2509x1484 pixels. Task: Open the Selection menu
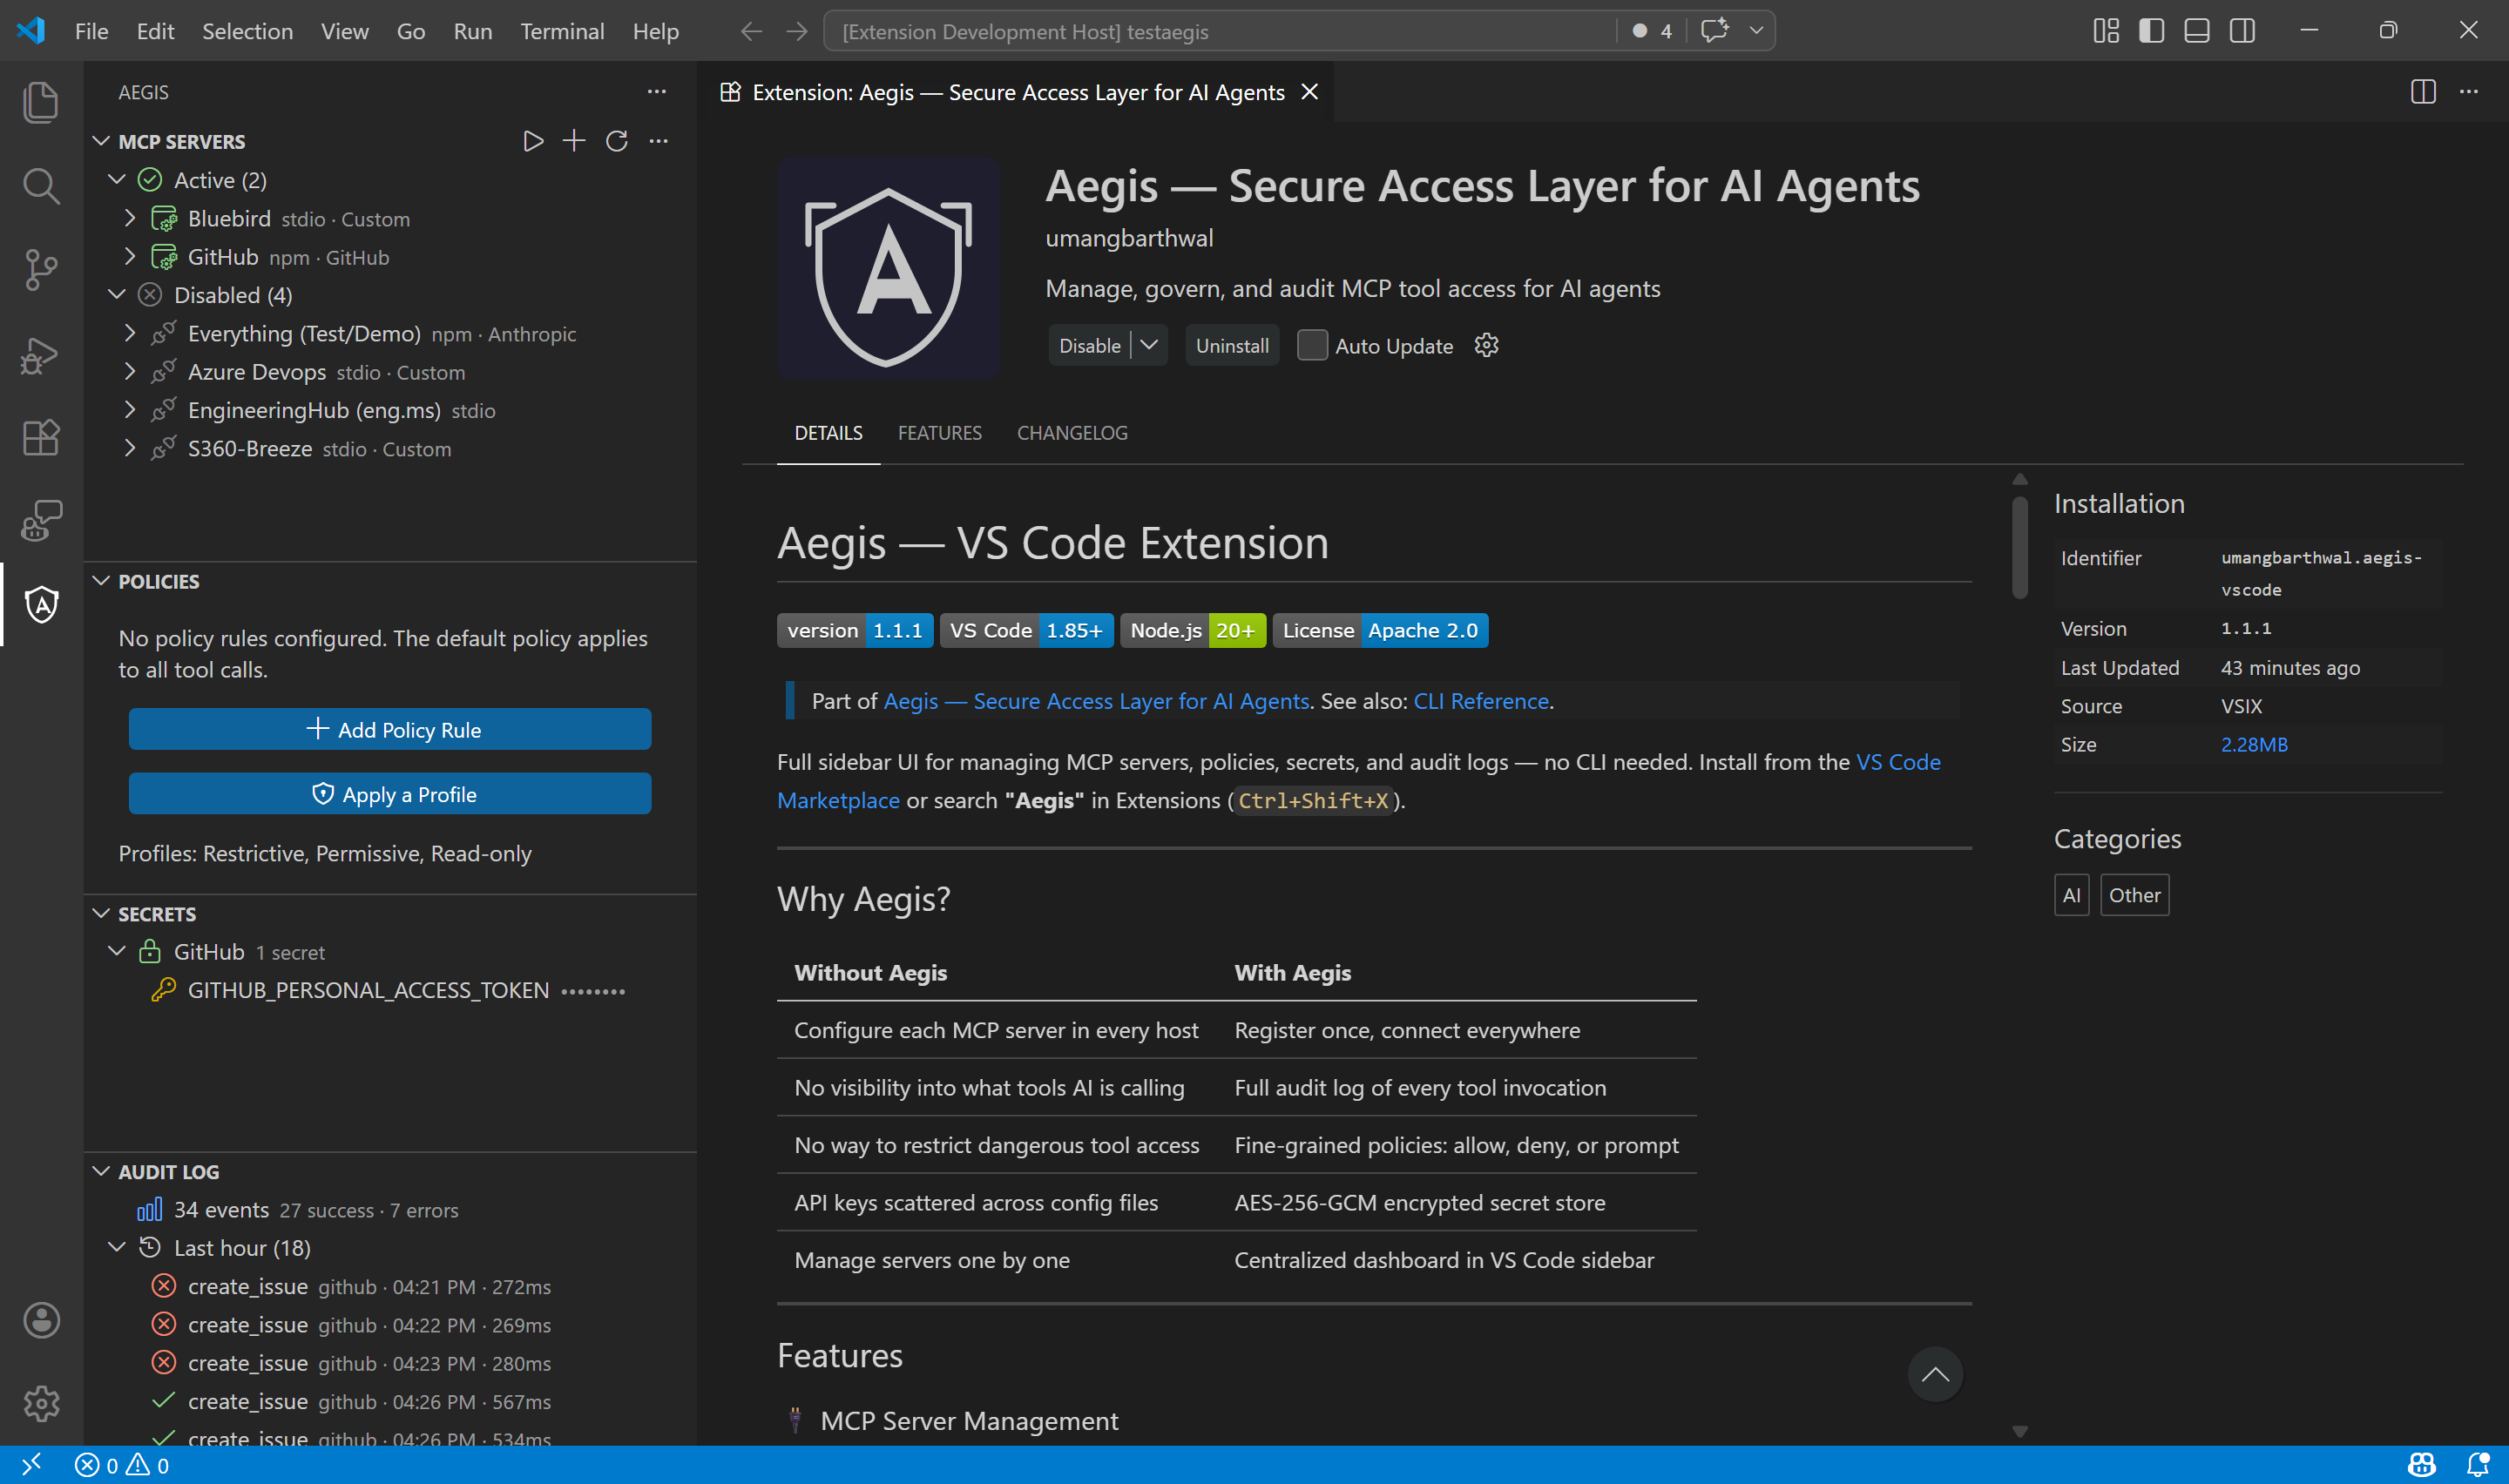(x=247, y=31)
